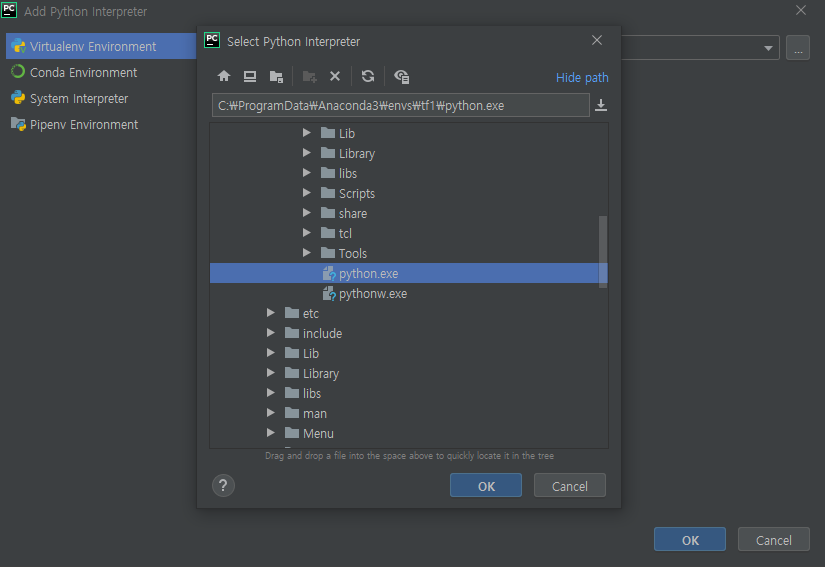This screenshot has height=567, width=825.
Task: Click the PyCharm logo in Add Python Interpreter window
Action: (9, 9)
